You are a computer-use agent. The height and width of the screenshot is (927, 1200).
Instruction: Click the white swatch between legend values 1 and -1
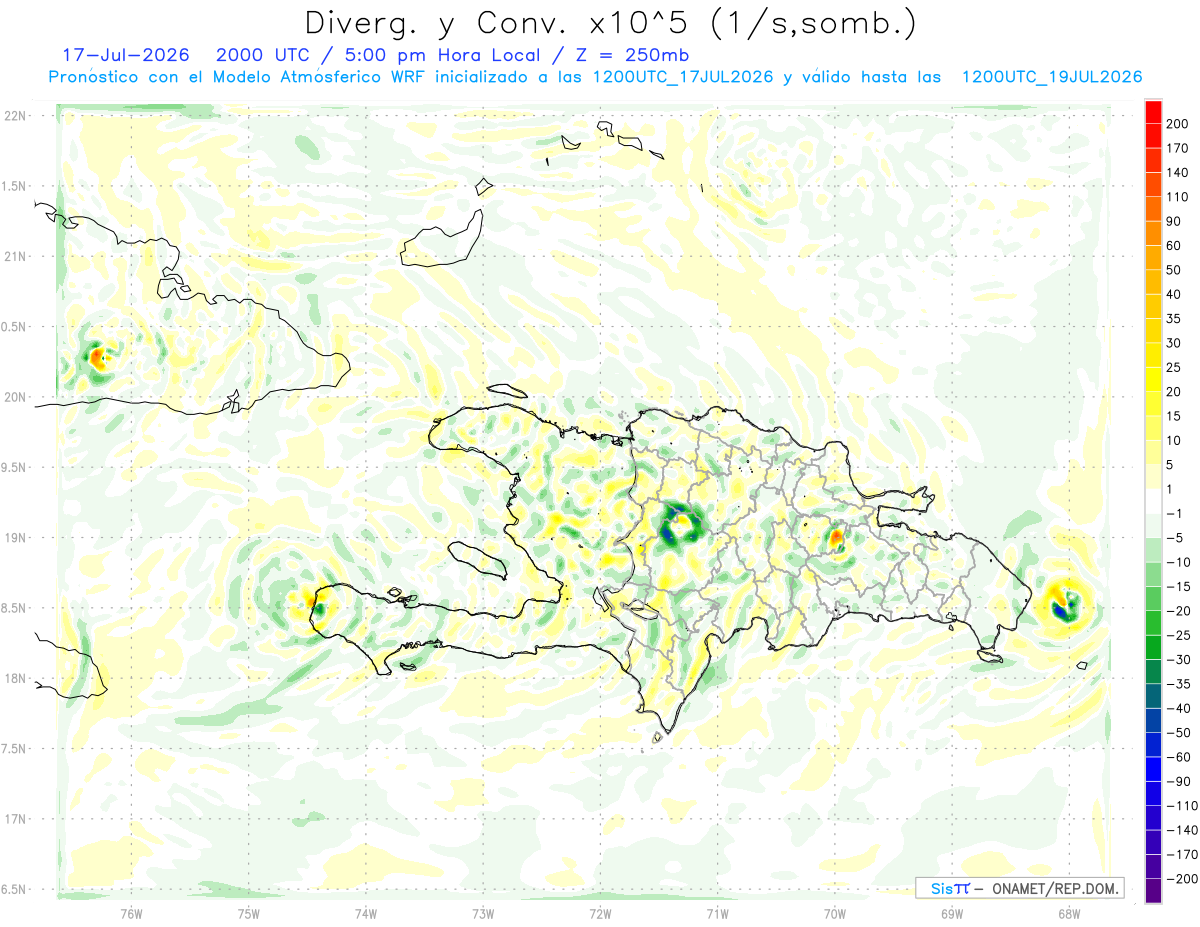1154,501
